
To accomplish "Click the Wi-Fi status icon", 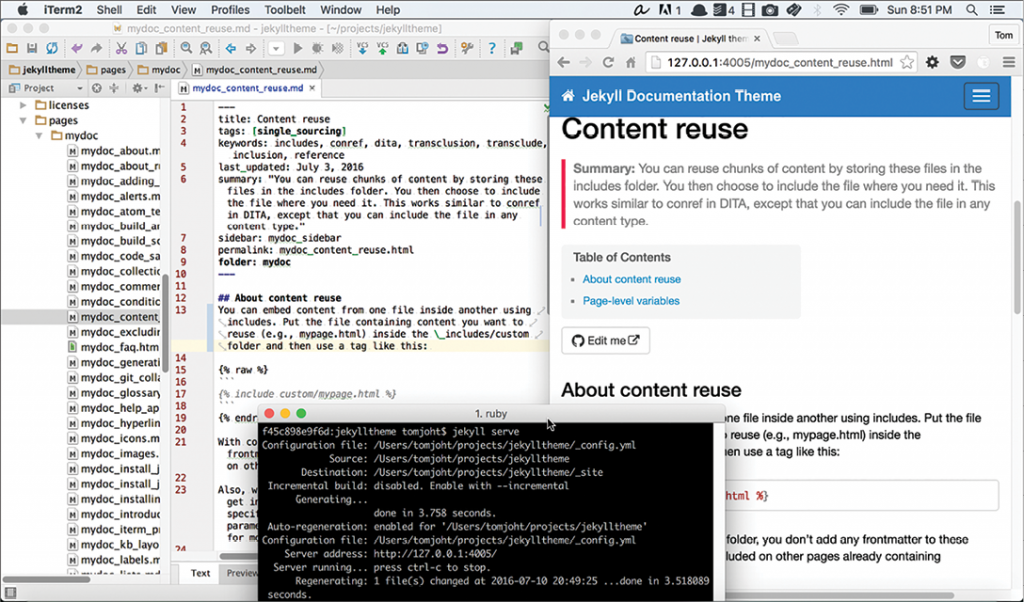I will click(x=841, y=10).
